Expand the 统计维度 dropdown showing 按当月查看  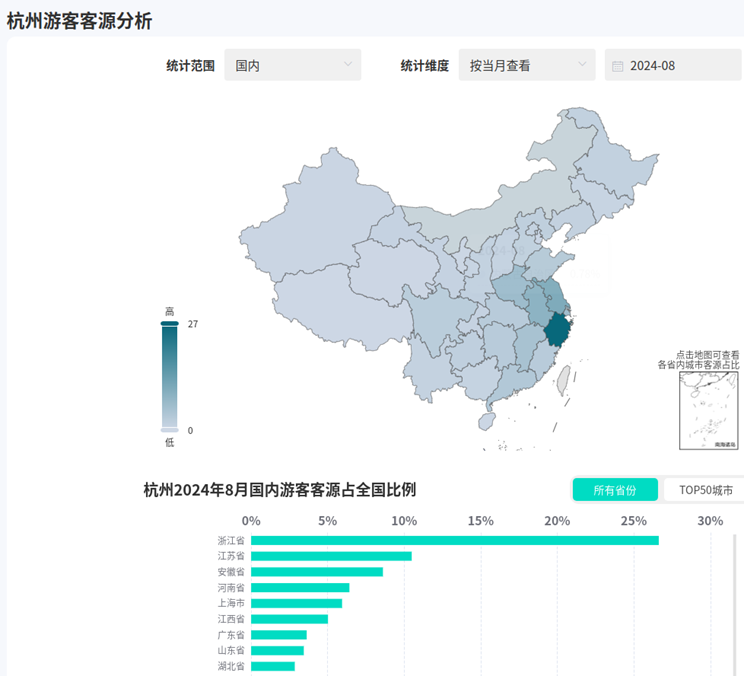(526, 65)
